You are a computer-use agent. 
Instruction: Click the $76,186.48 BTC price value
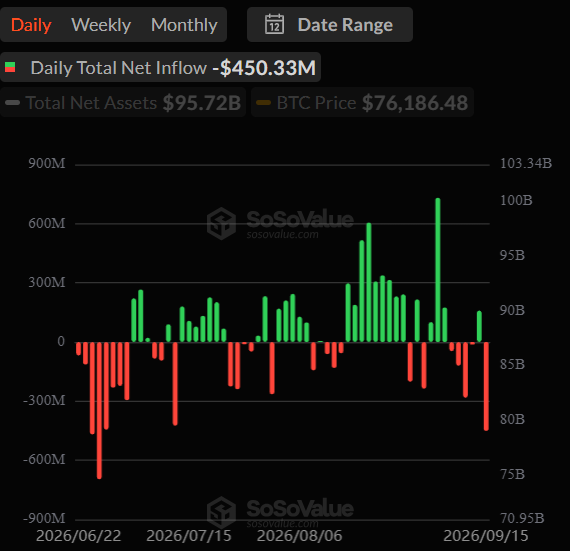[415, 103]
